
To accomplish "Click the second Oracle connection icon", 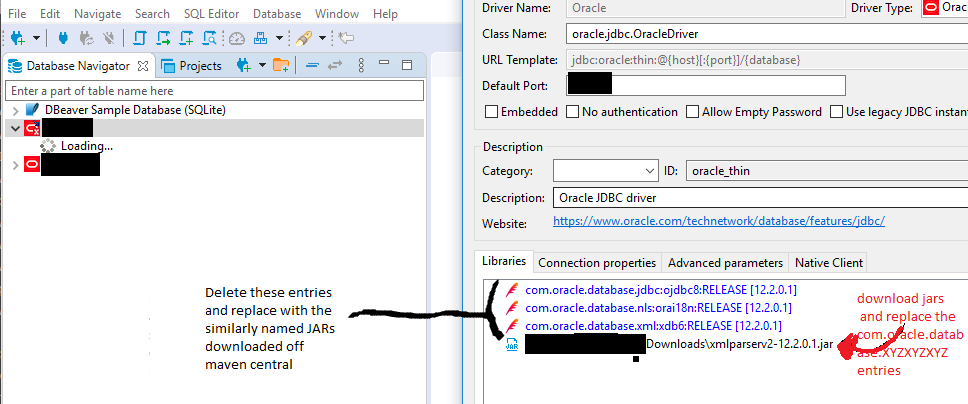I will 31,165.
